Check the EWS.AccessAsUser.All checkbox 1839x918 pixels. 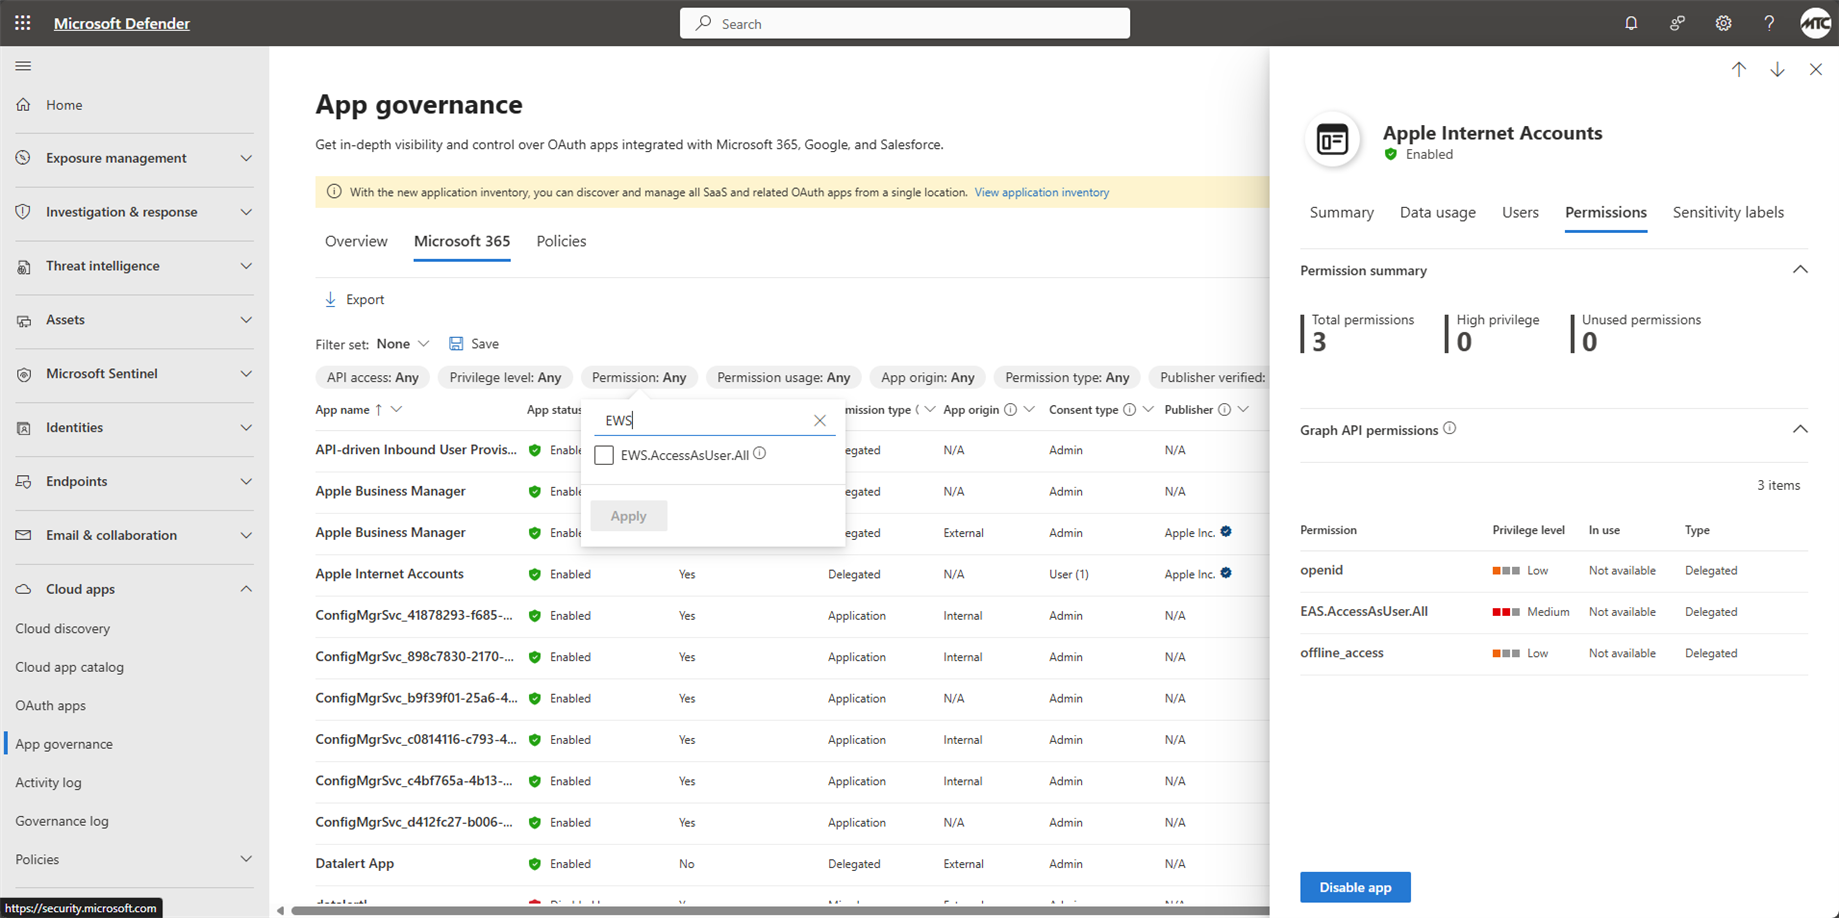pos(604,455)
